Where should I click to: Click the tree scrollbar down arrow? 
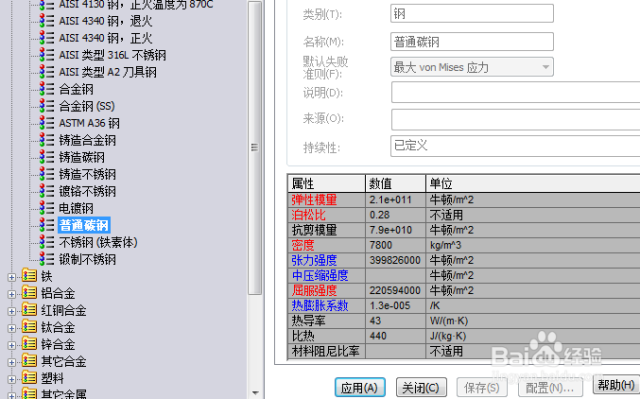click(x=255, y=392)
